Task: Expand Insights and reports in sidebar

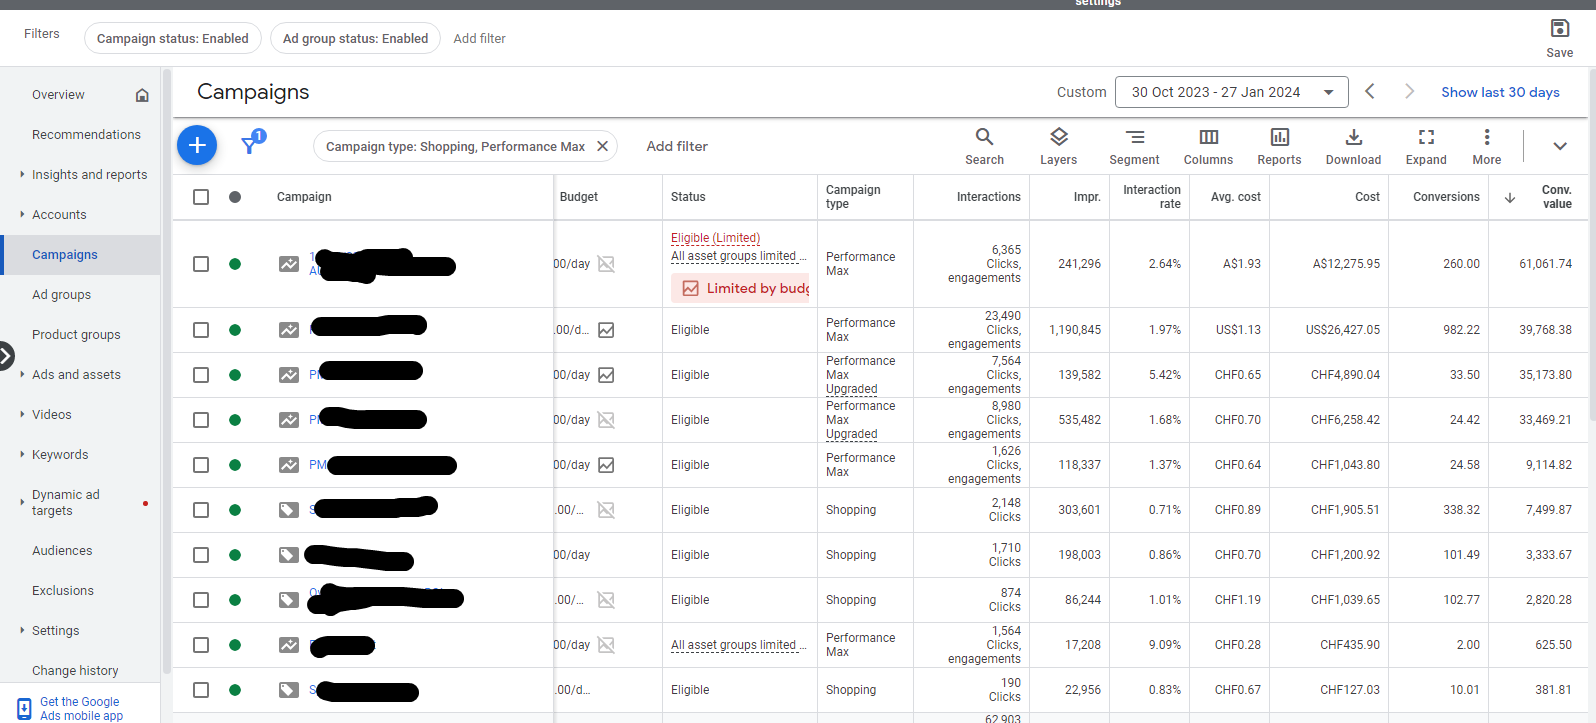Action: pos(89,175)
